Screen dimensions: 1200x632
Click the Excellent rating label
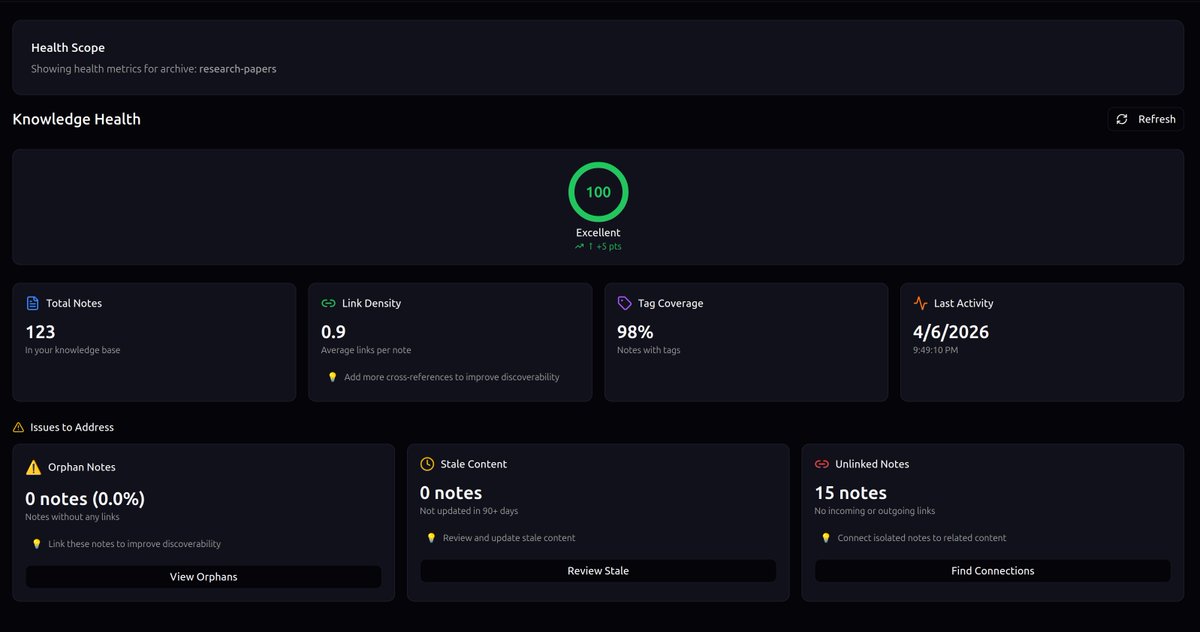pyautogui.click(x=598, y=232)
